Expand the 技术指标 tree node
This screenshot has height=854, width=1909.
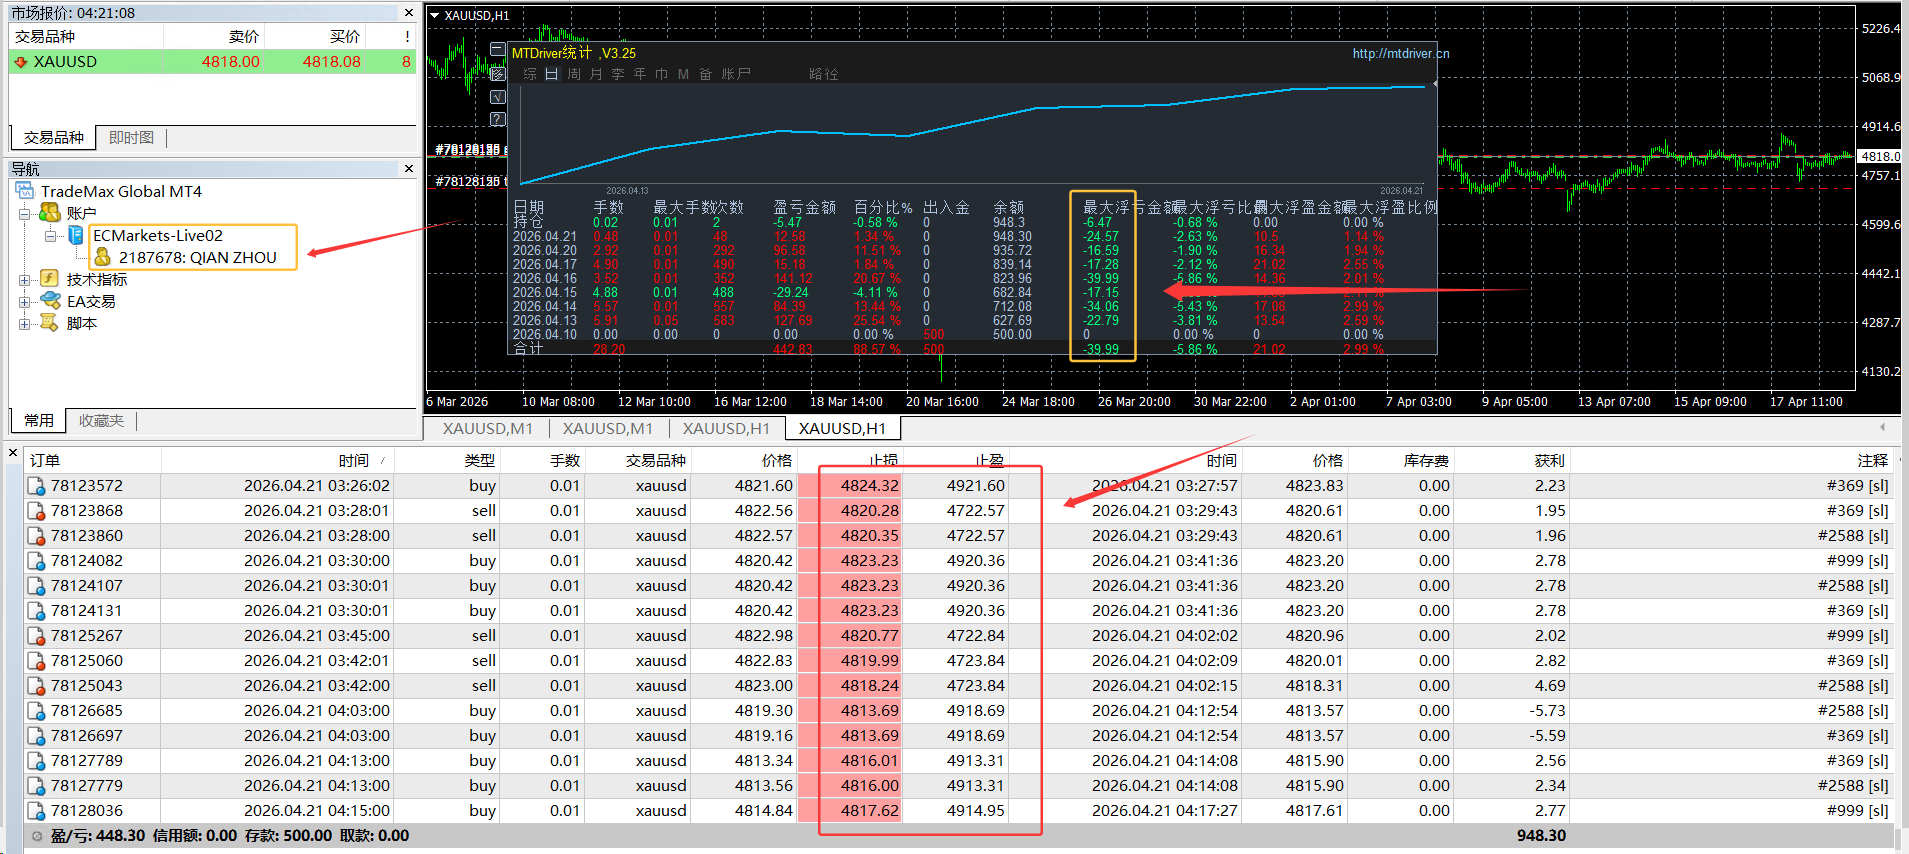click(x=24, y=280)
